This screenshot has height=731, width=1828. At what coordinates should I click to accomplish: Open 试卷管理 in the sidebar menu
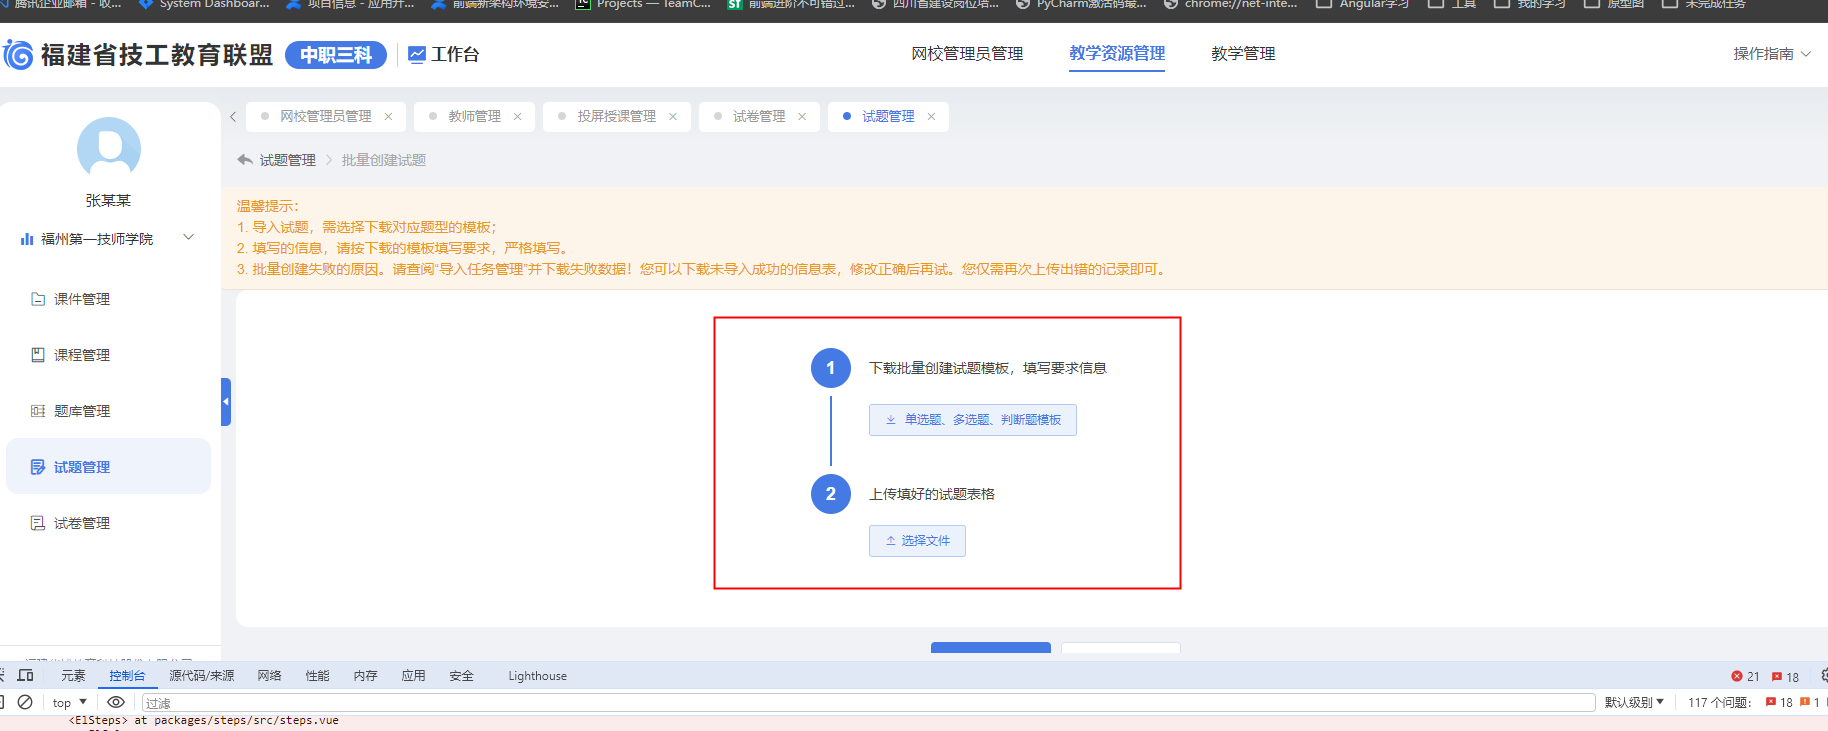[108, 523]
